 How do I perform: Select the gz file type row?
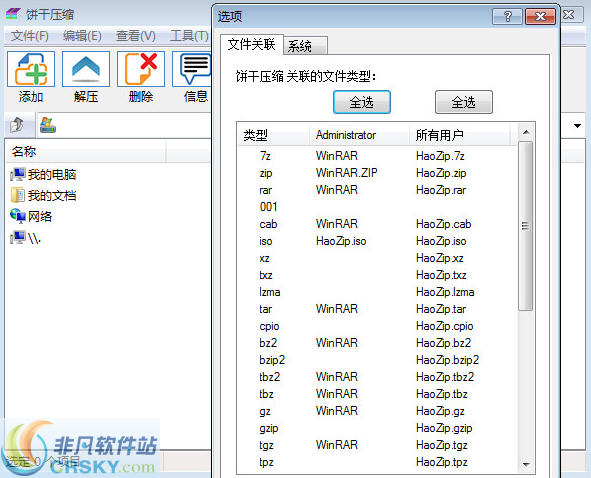378,411
